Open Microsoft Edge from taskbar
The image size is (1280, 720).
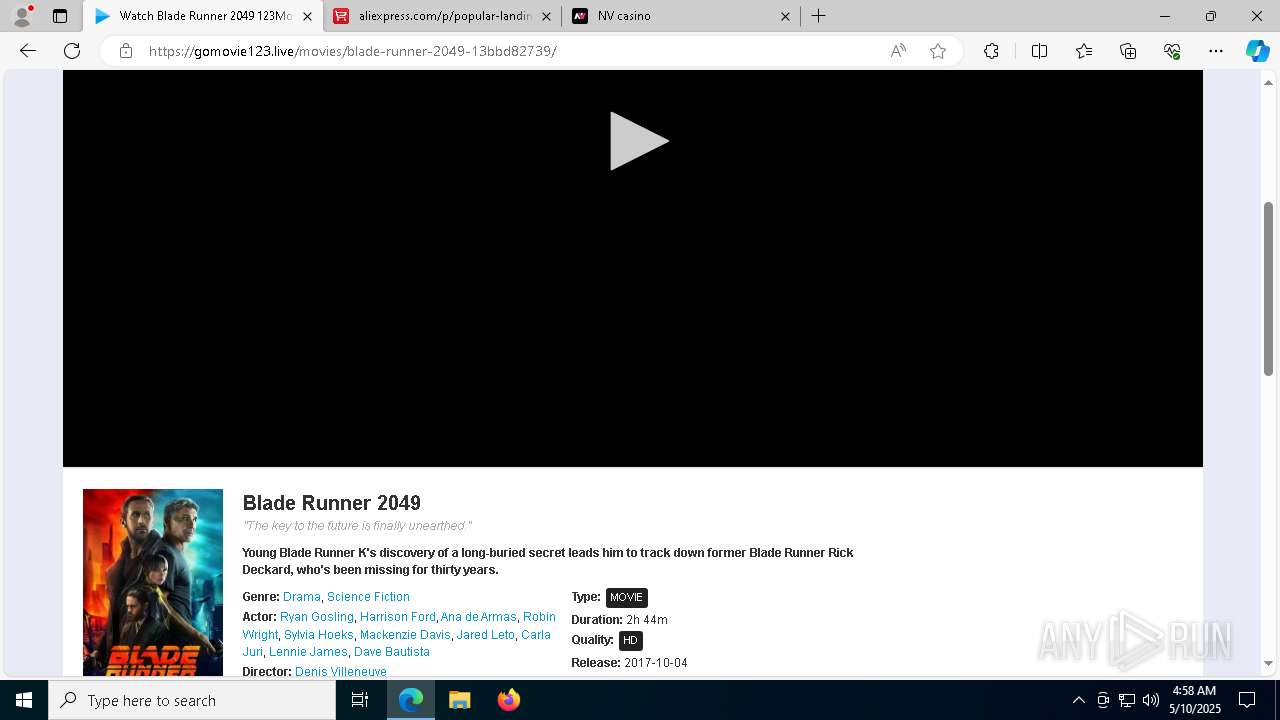tap(411, 700)
